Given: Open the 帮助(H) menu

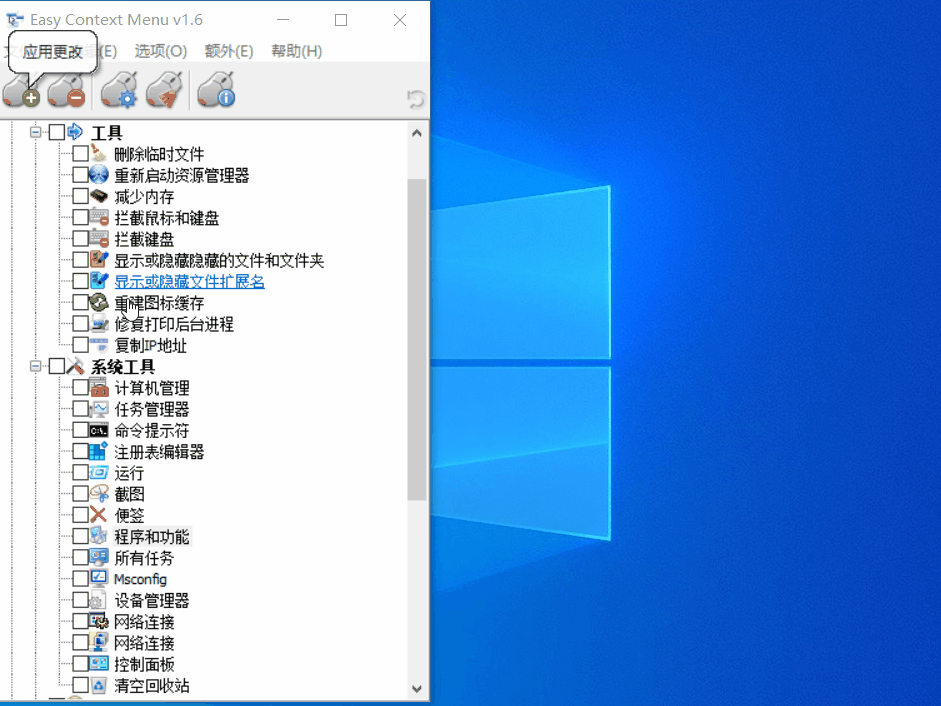Looking at the screenshot, I should (296, 51).
